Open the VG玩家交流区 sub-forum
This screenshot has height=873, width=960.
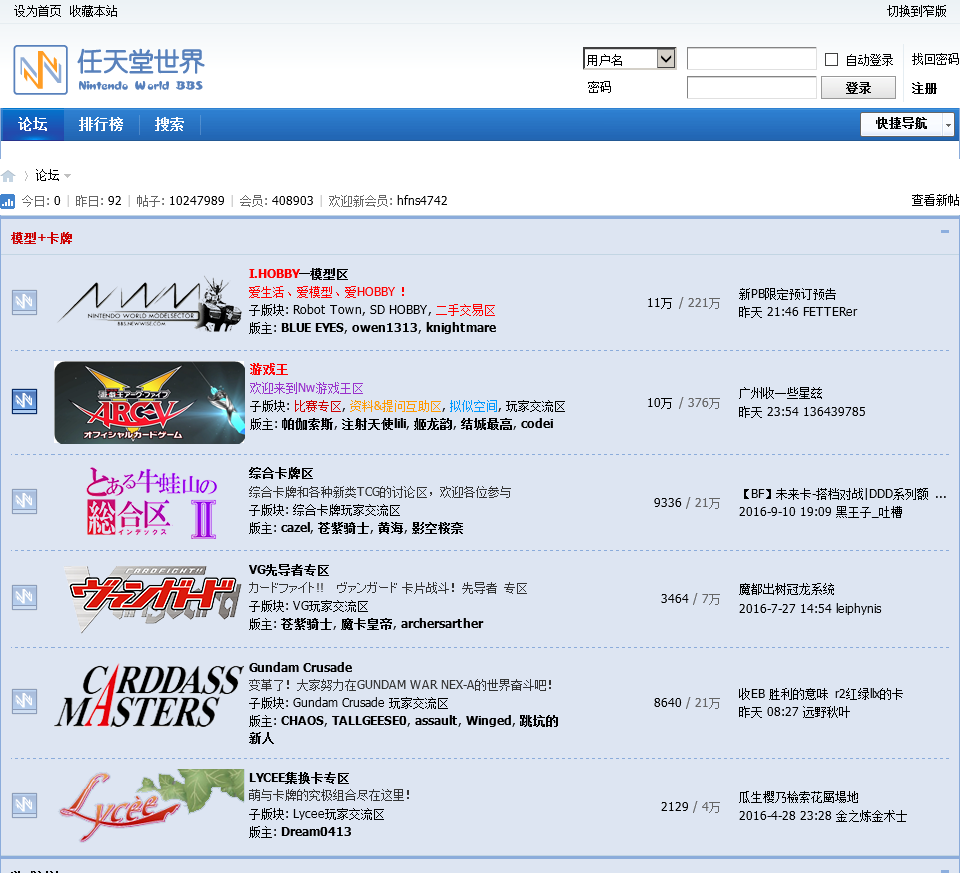click(331, 606)
